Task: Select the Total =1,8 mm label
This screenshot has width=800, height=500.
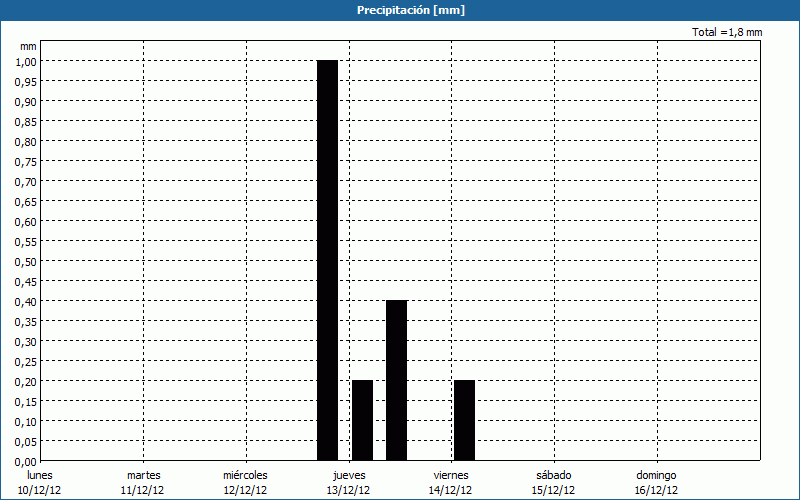Action: coord(727,32)
